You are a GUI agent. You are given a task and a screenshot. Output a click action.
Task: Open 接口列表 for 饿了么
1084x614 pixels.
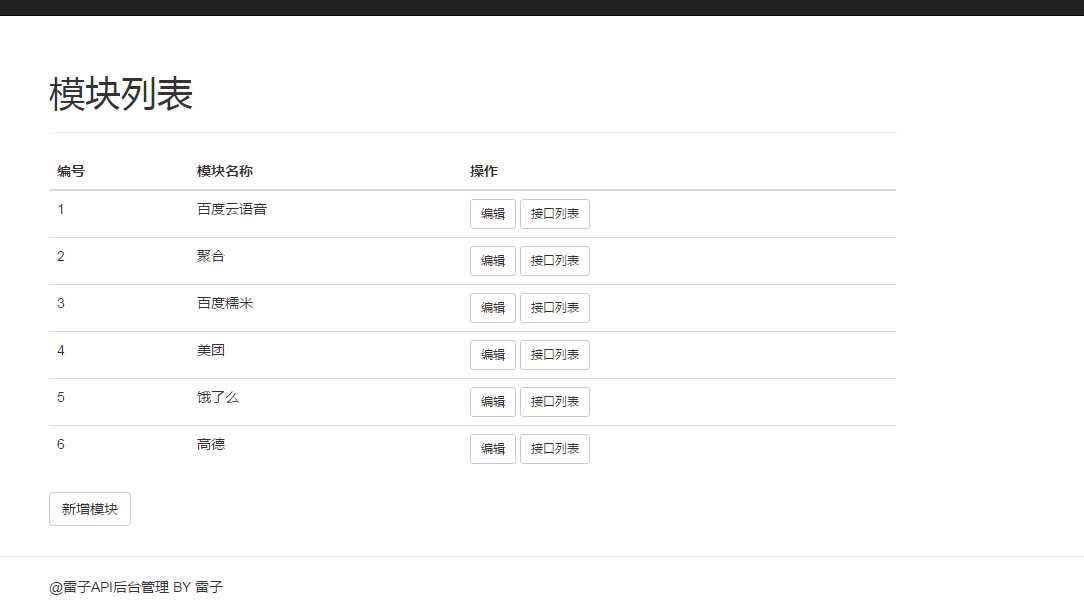pos(554,402)
